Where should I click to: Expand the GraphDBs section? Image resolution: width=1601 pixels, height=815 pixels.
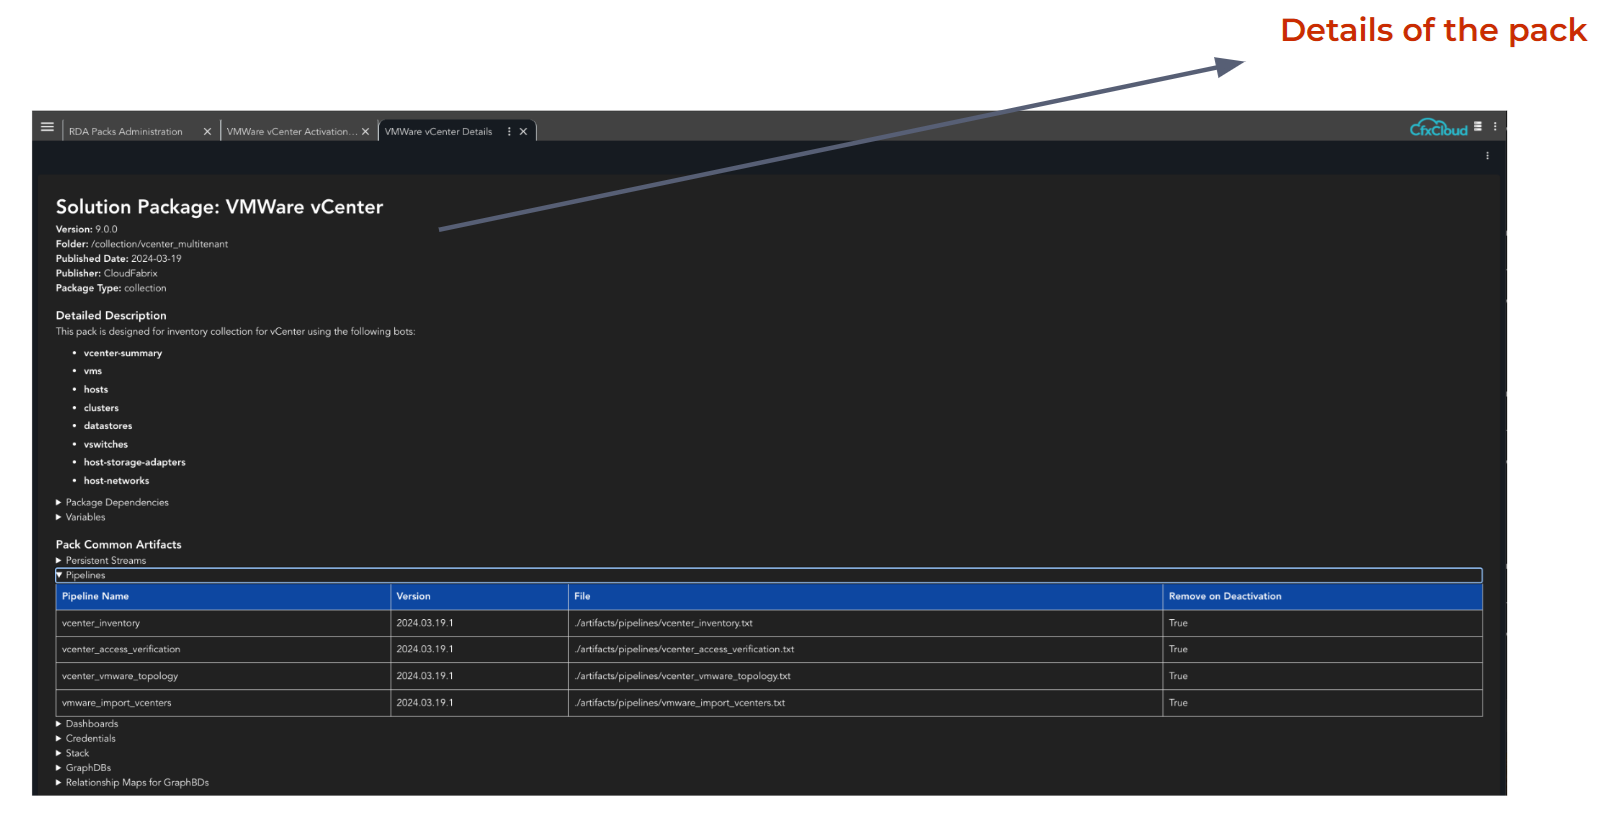pyautogui.click(x=88, y=768)
